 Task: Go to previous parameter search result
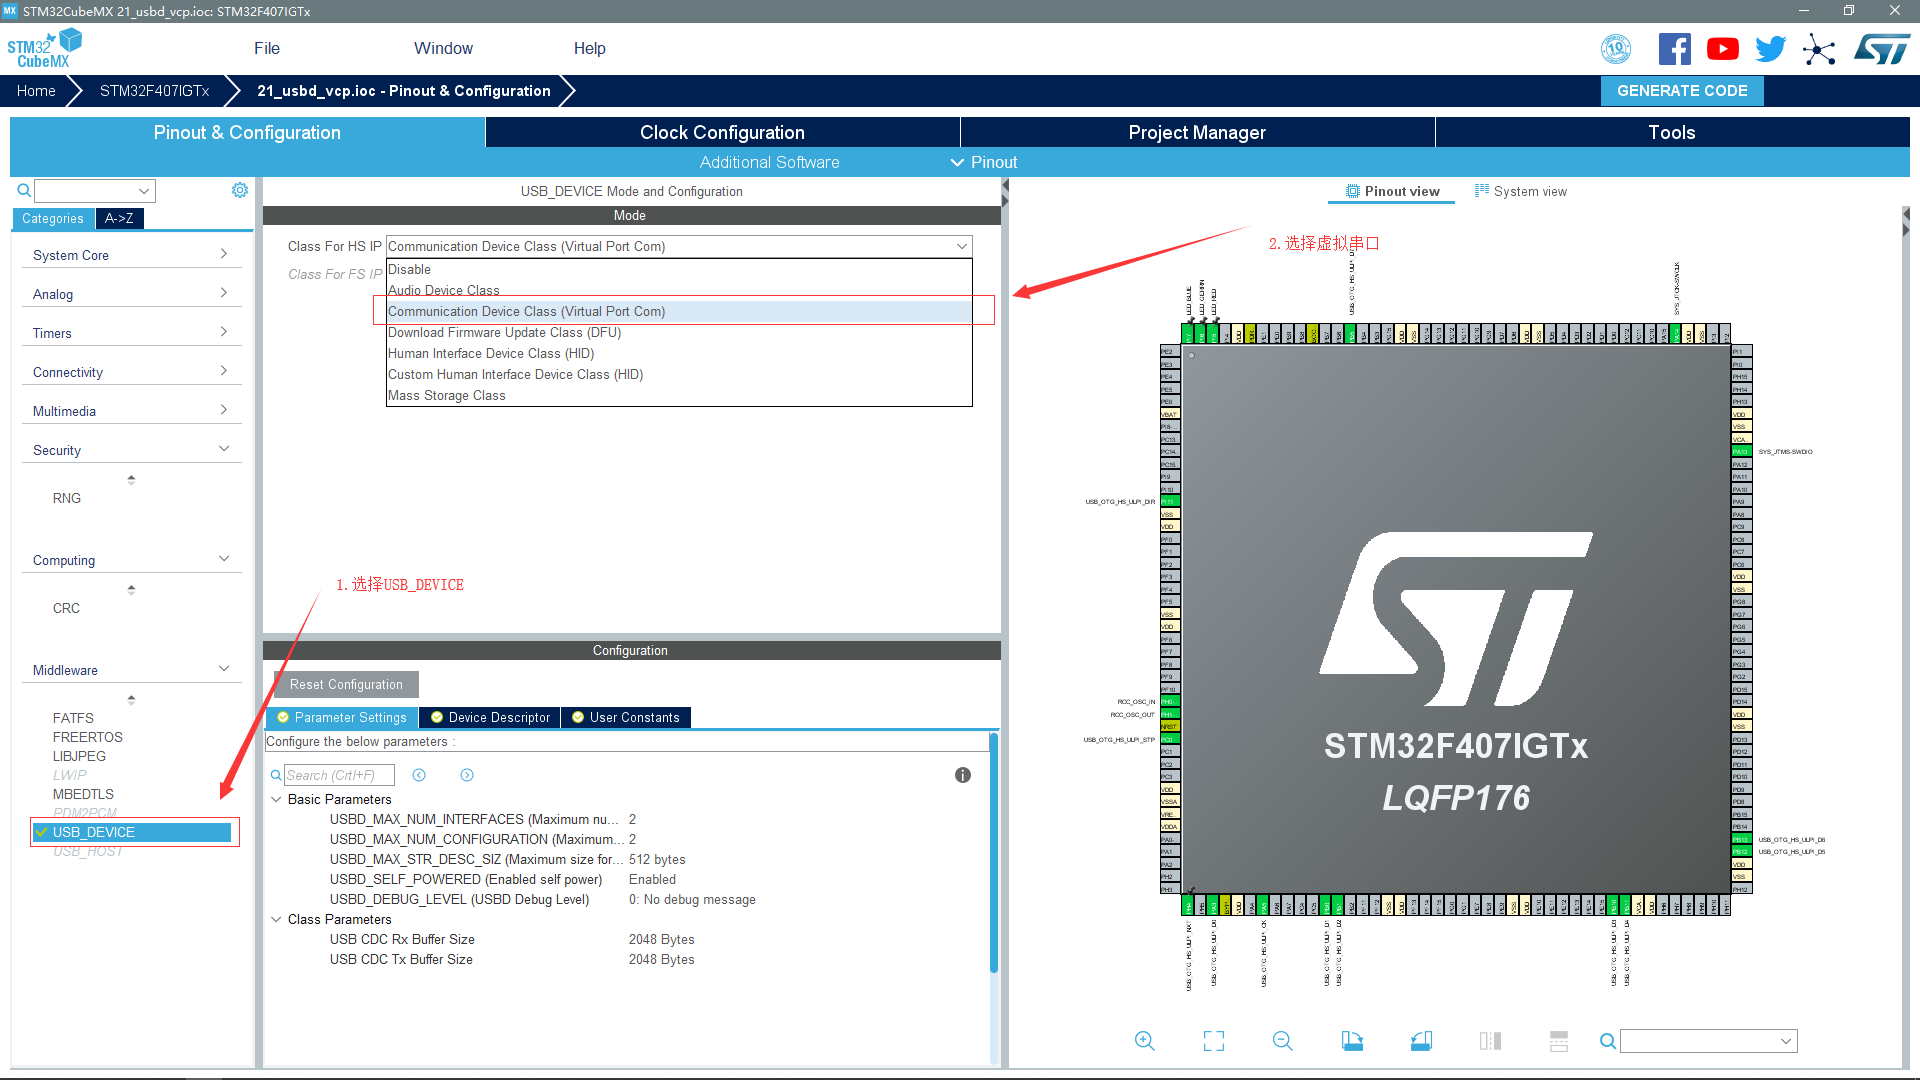click(x=419, y=775)
